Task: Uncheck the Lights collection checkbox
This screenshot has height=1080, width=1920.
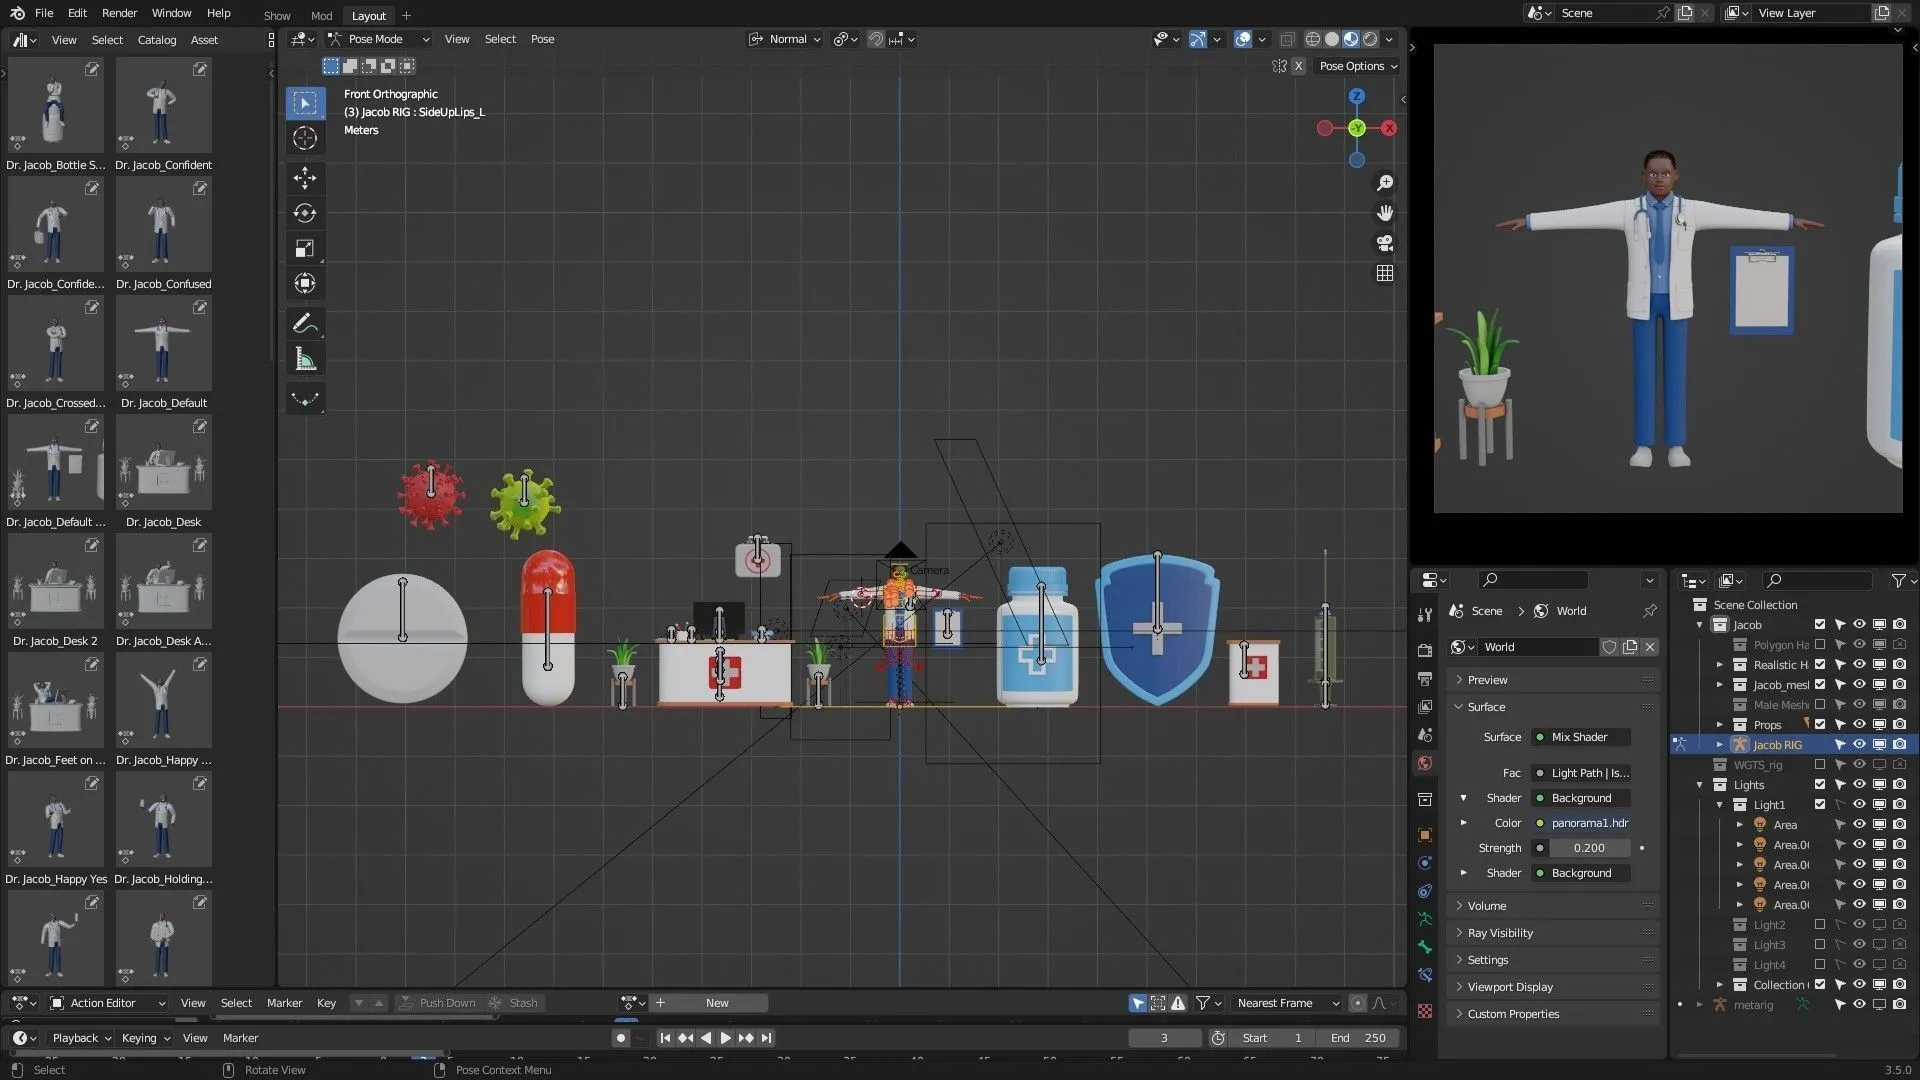Action: pyautogui.click(x=1820, y=784)
